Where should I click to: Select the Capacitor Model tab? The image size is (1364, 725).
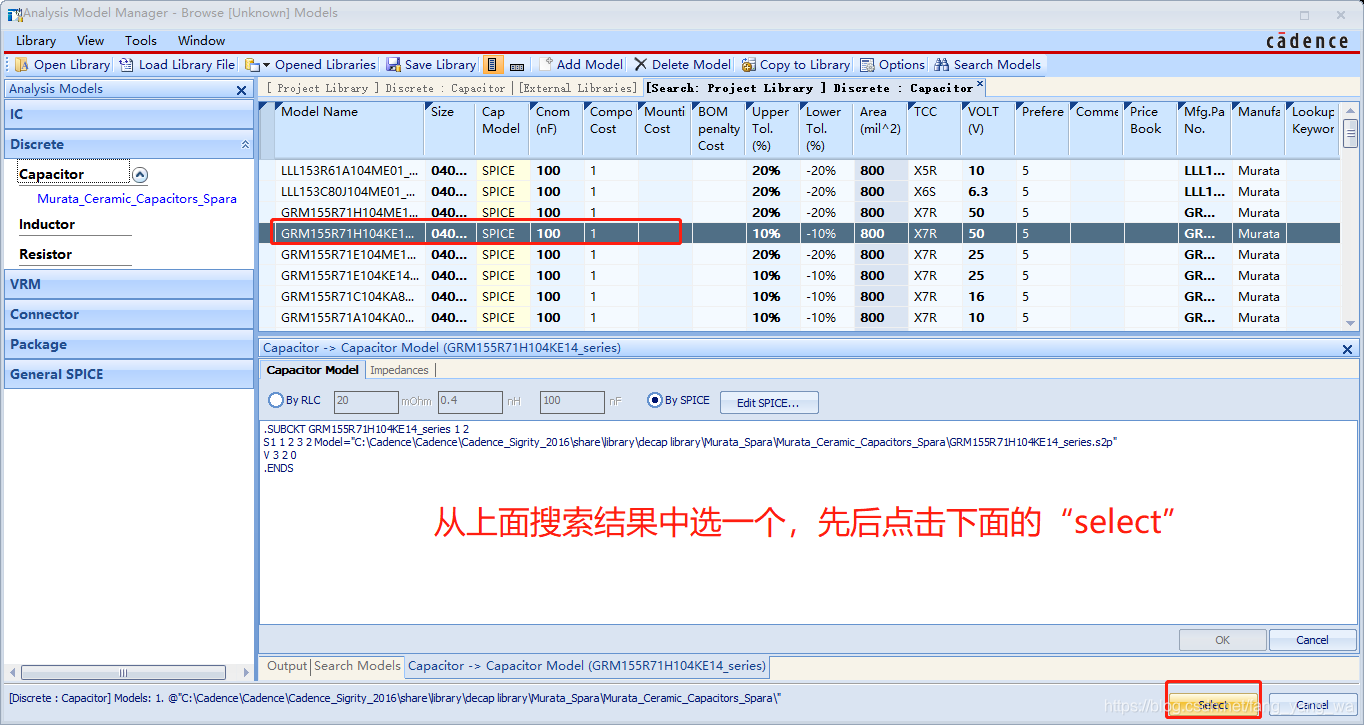point(312,370)
